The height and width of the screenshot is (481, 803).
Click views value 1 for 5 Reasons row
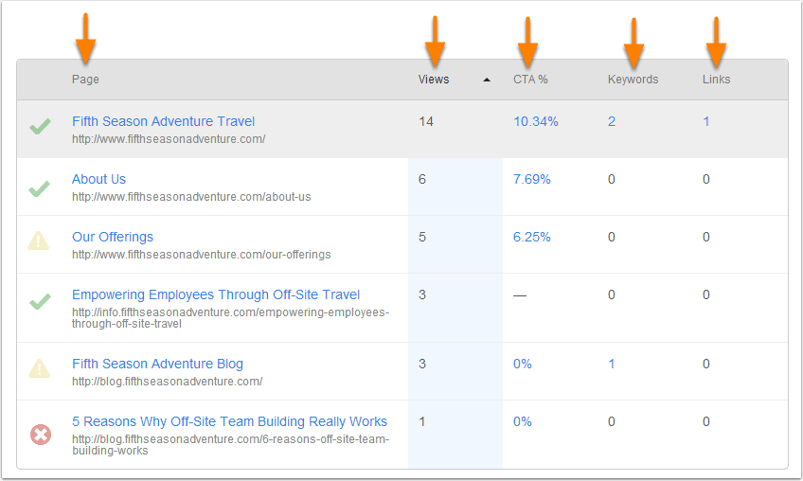click(x=422, y=422)
